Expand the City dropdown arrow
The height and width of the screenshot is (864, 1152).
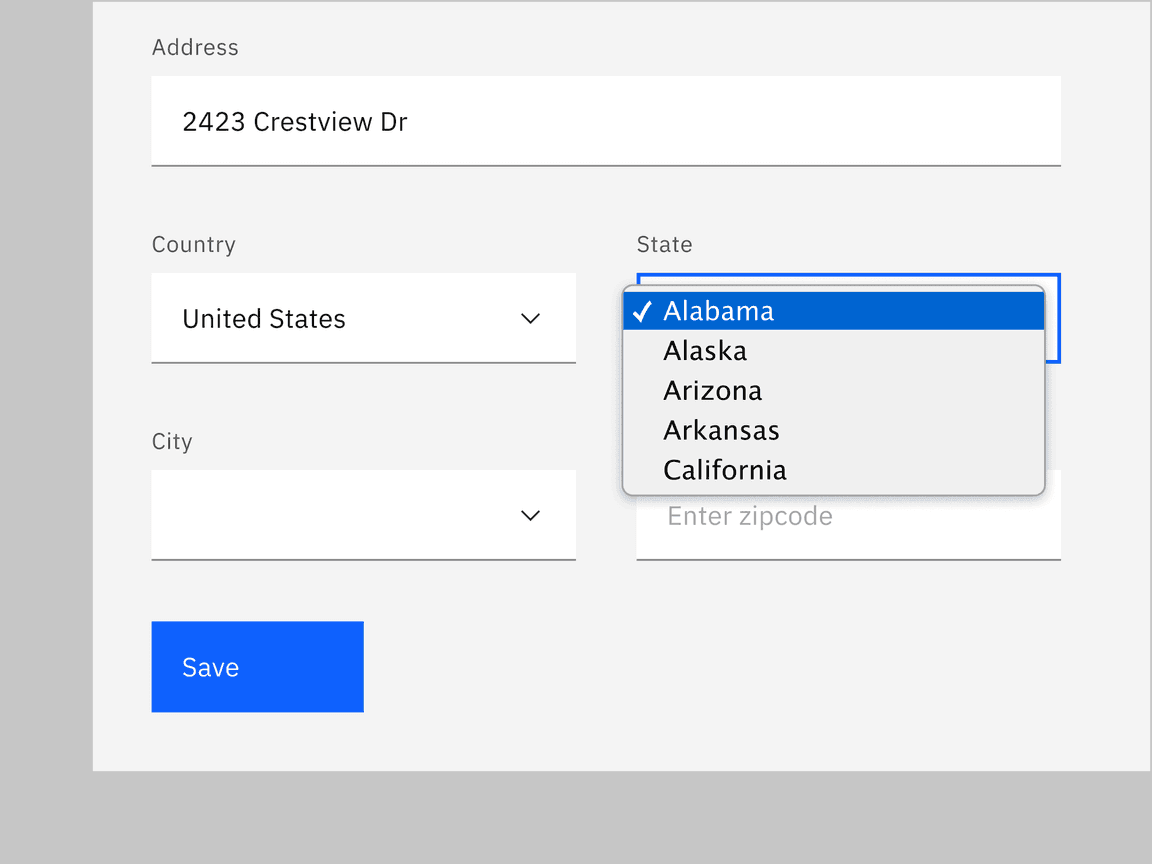click(530, 516)
